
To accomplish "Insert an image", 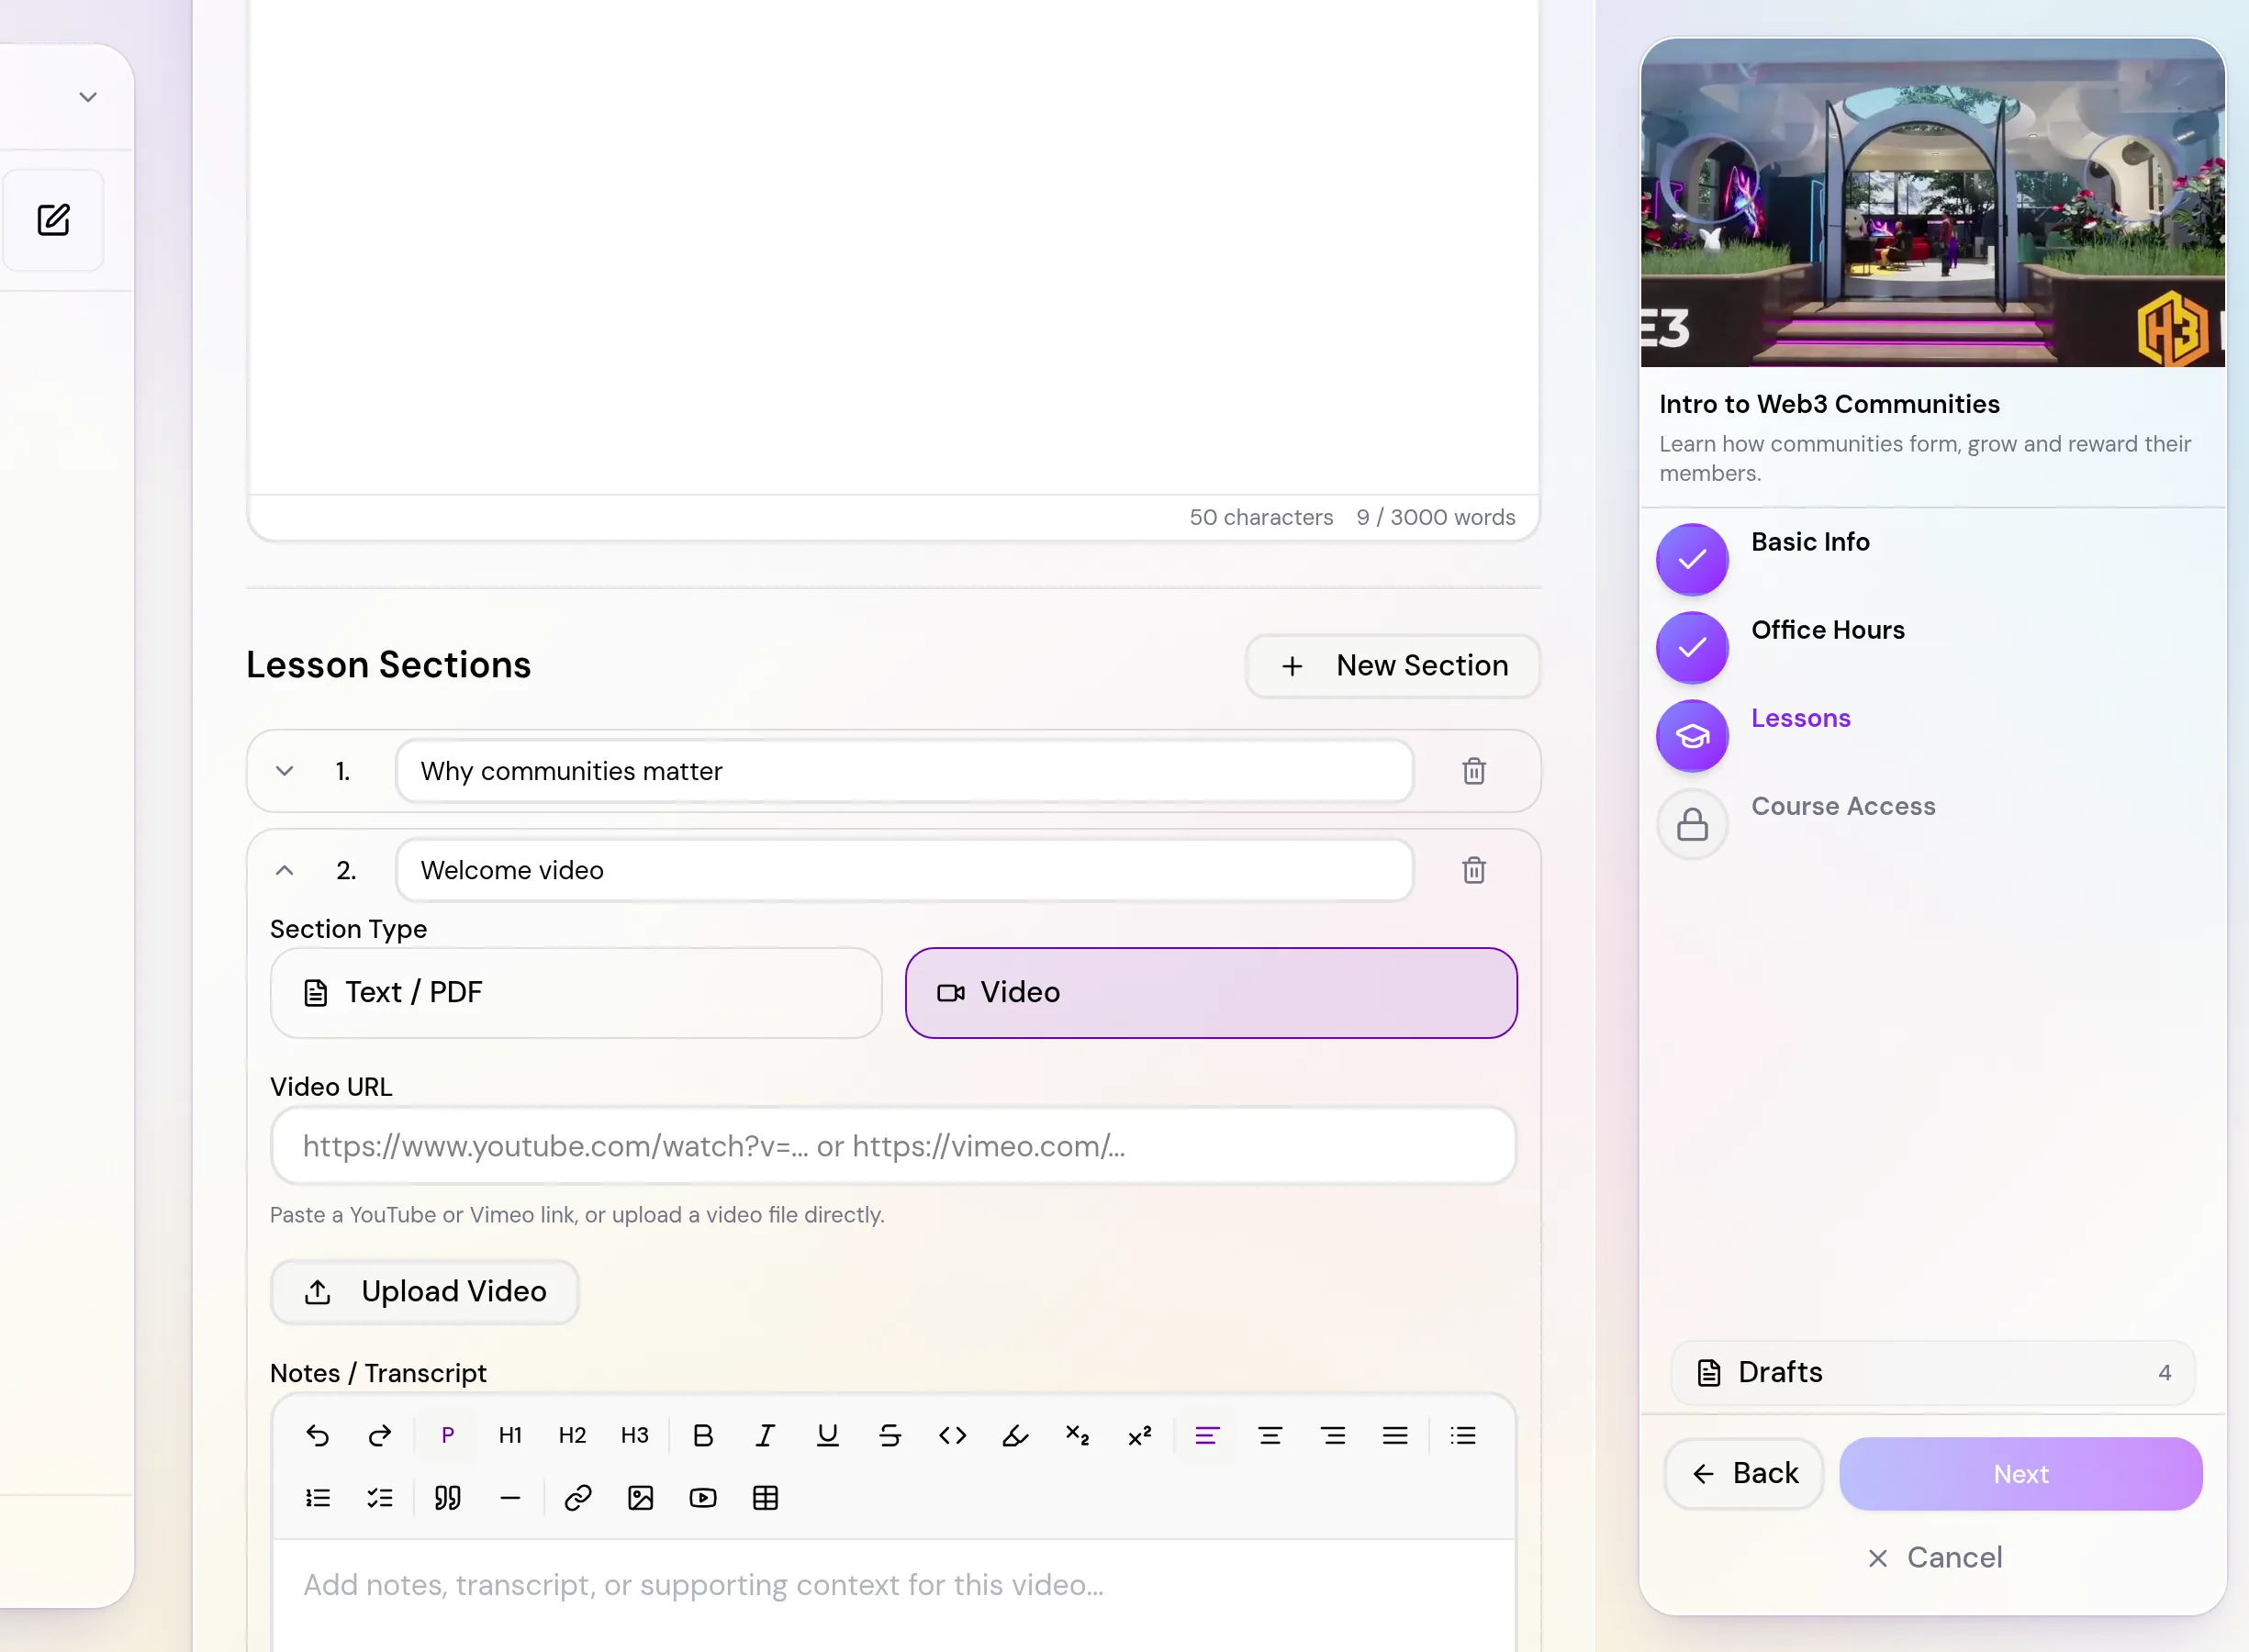I will [x=640, y=1498].
